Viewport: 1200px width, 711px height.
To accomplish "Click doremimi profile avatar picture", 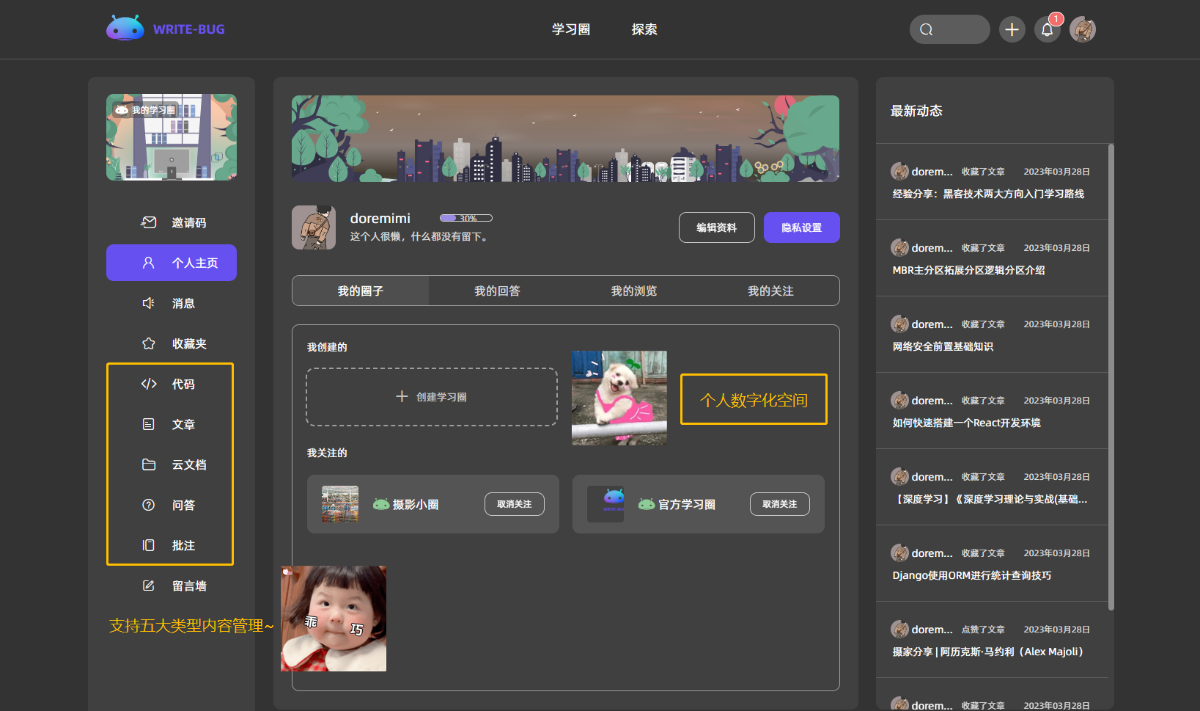I will pos(314,227).
